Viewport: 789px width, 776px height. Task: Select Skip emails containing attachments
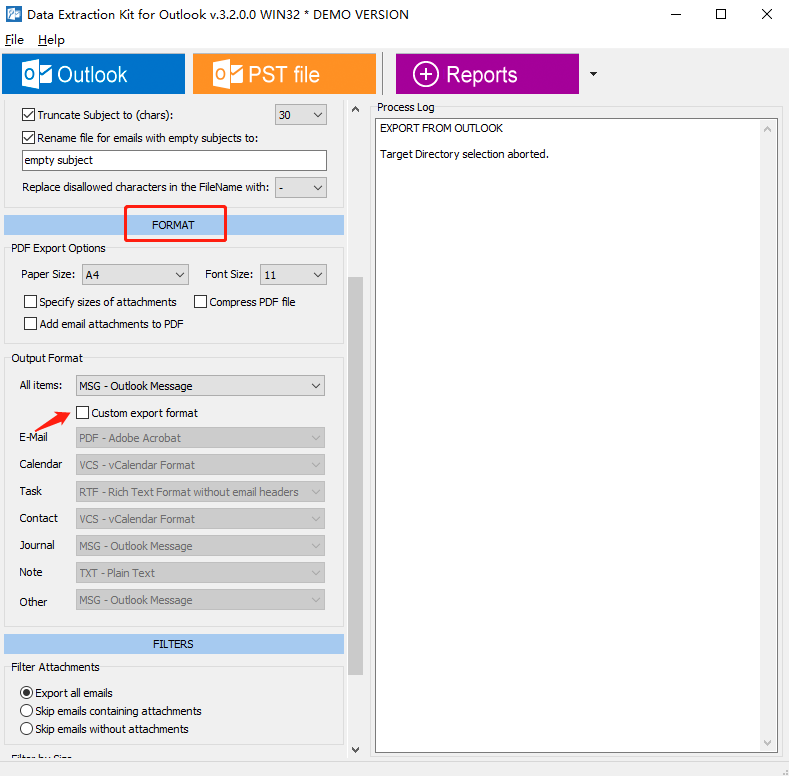point(27,711)
